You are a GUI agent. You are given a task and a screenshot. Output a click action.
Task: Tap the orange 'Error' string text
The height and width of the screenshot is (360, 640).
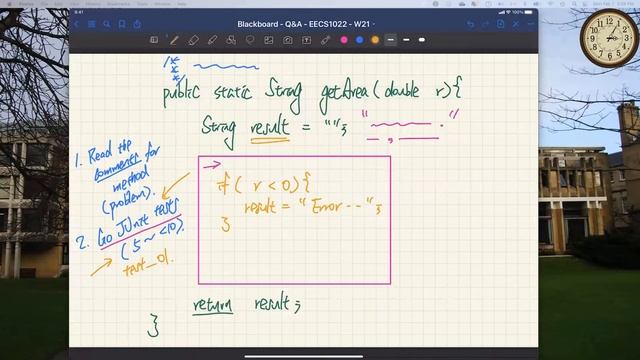[x=327, y=206]
